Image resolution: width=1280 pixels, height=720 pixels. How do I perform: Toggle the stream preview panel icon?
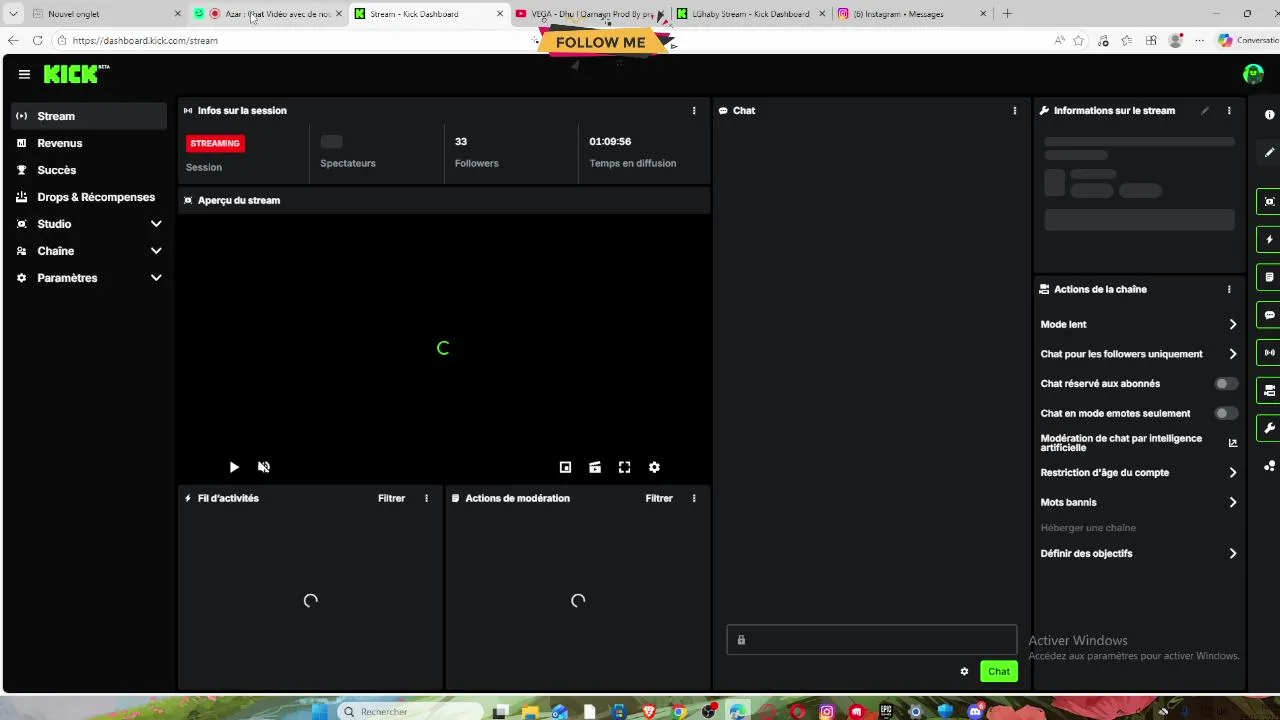(1269, 202)
